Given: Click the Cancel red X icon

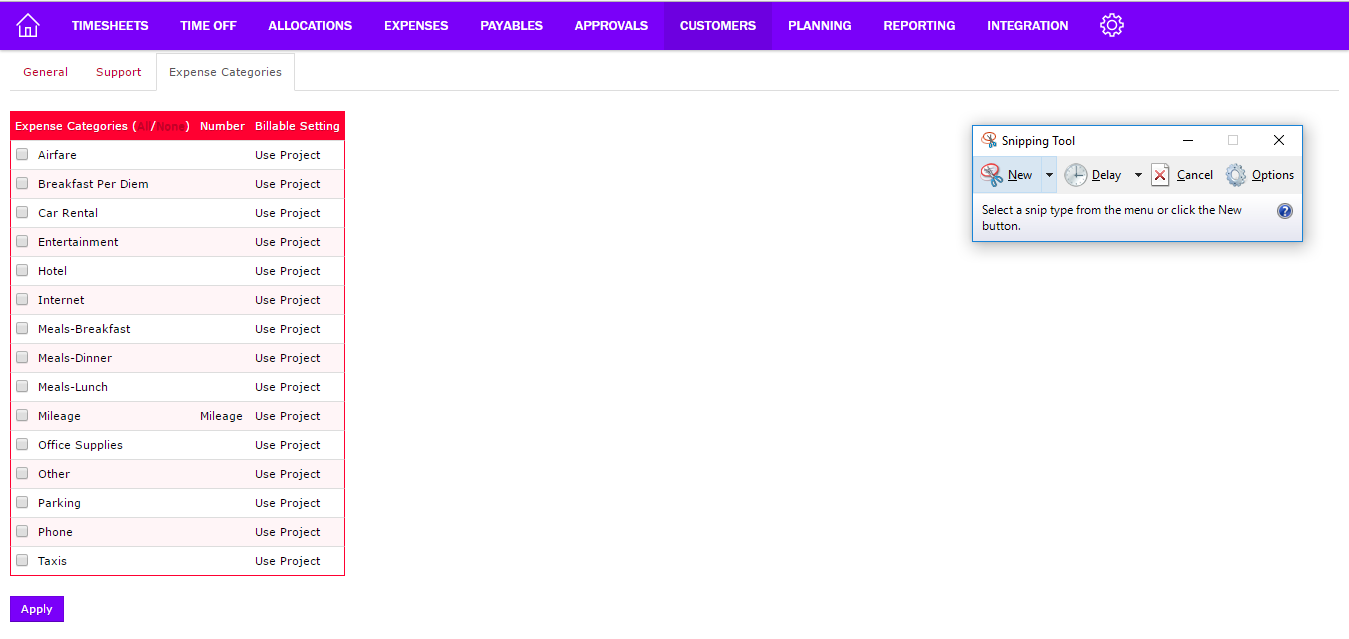Looking at the screenshot, I should coord(1160,175).
